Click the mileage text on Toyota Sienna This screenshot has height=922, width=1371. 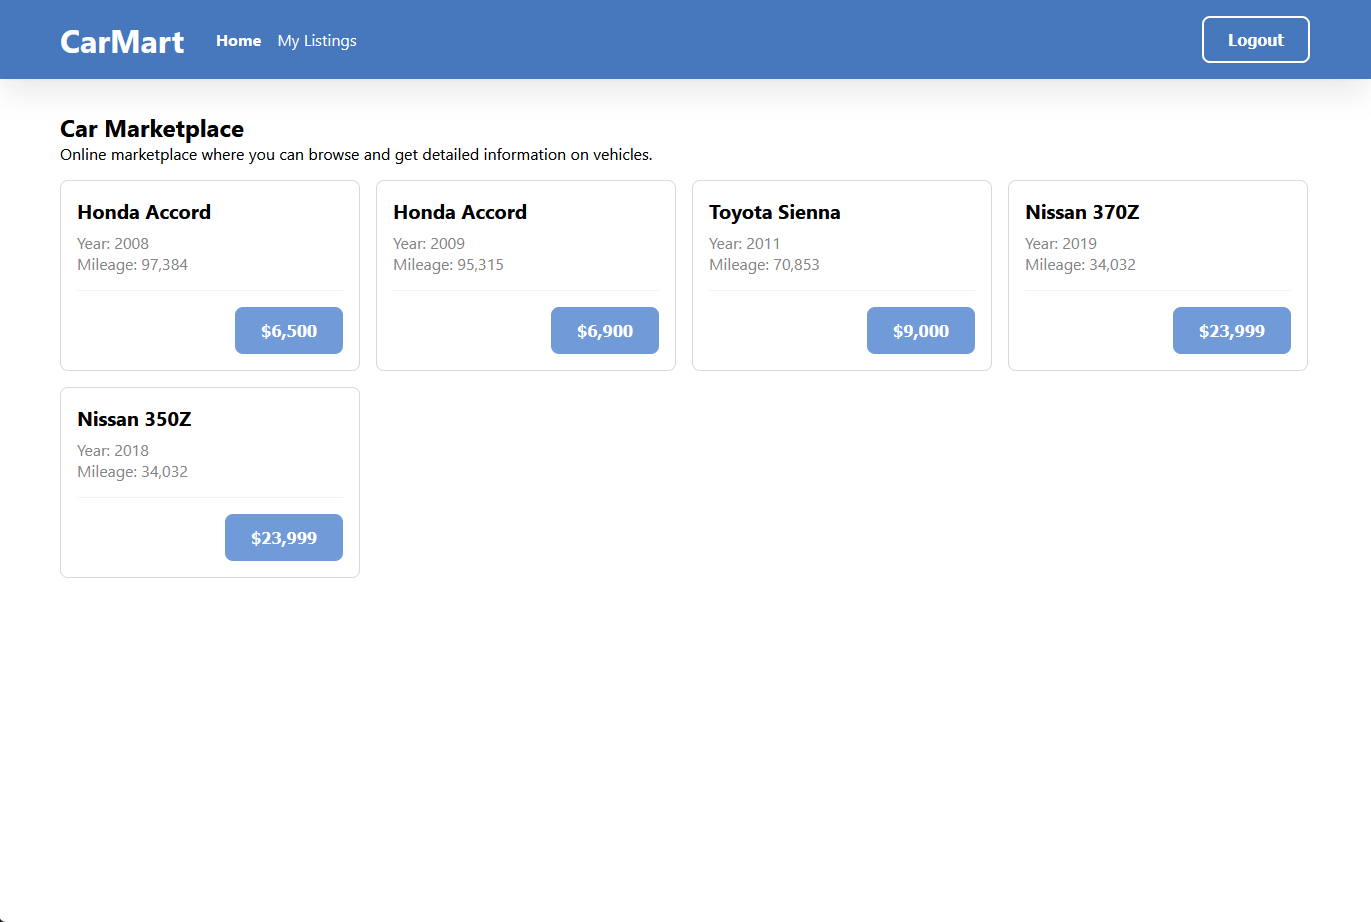click(x=764, y=264)
